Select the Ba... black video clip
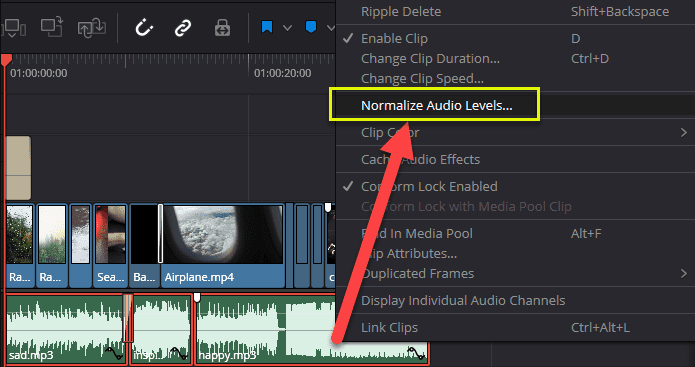Image resolution: width=695 pixels, height=367 pixels. tap(144, 245)
